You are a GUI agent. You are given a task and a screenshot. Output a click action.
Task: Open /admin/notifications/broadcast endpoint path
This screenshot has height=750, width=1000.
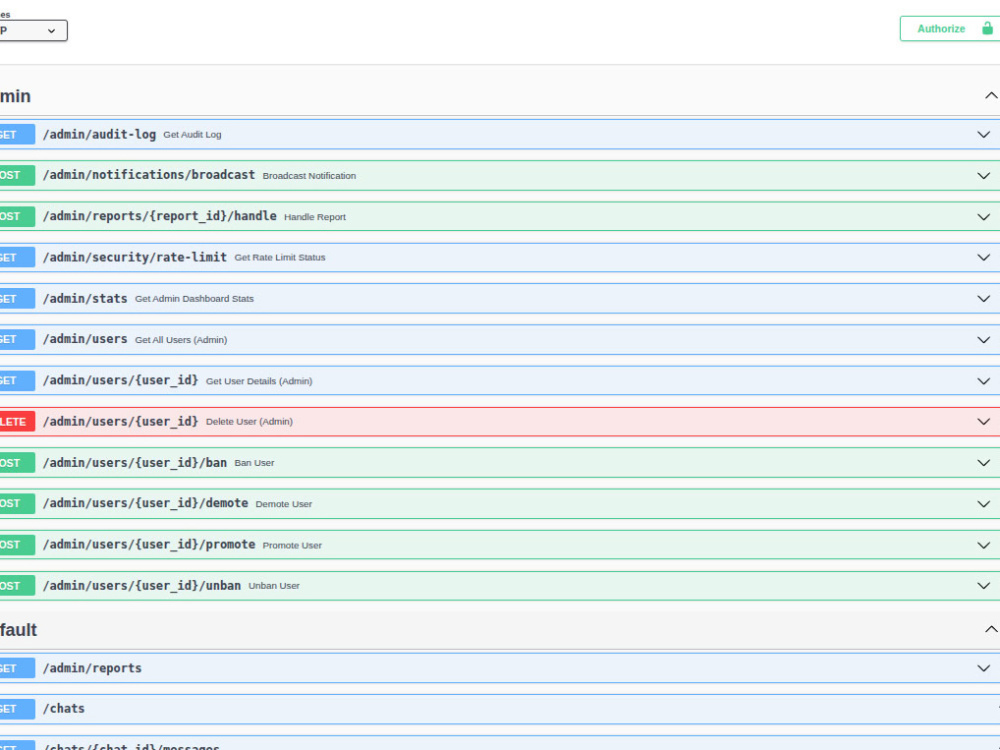149,175
